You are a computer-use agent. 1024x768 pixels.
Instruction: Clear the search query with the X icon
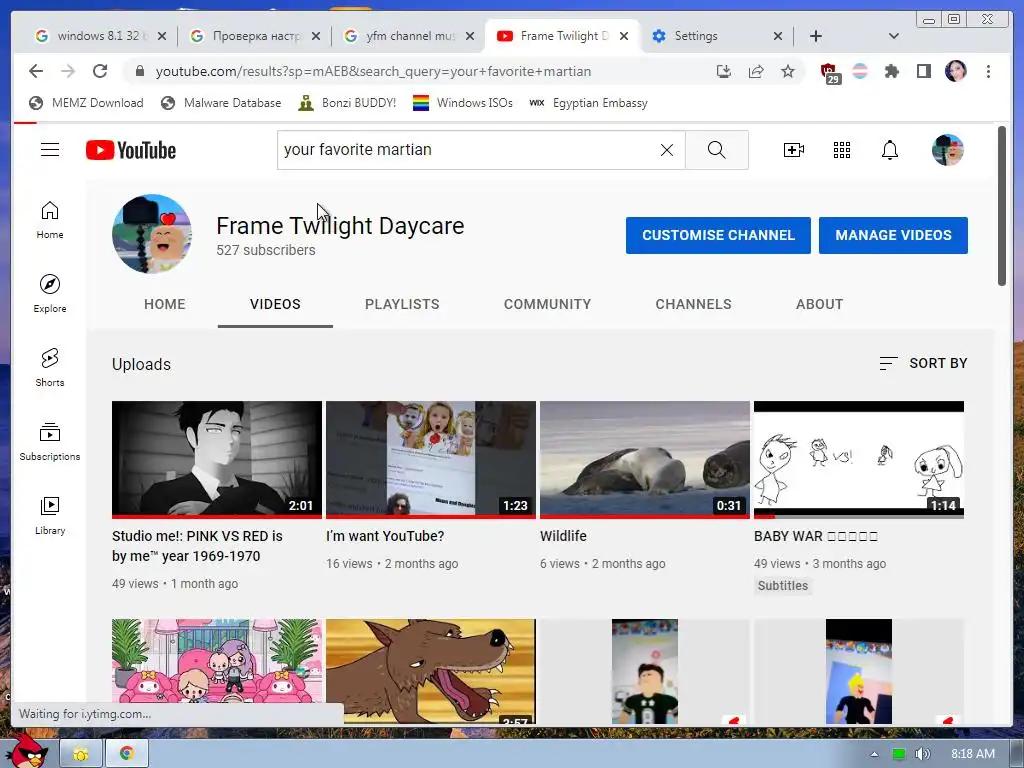tap(667, 150)
